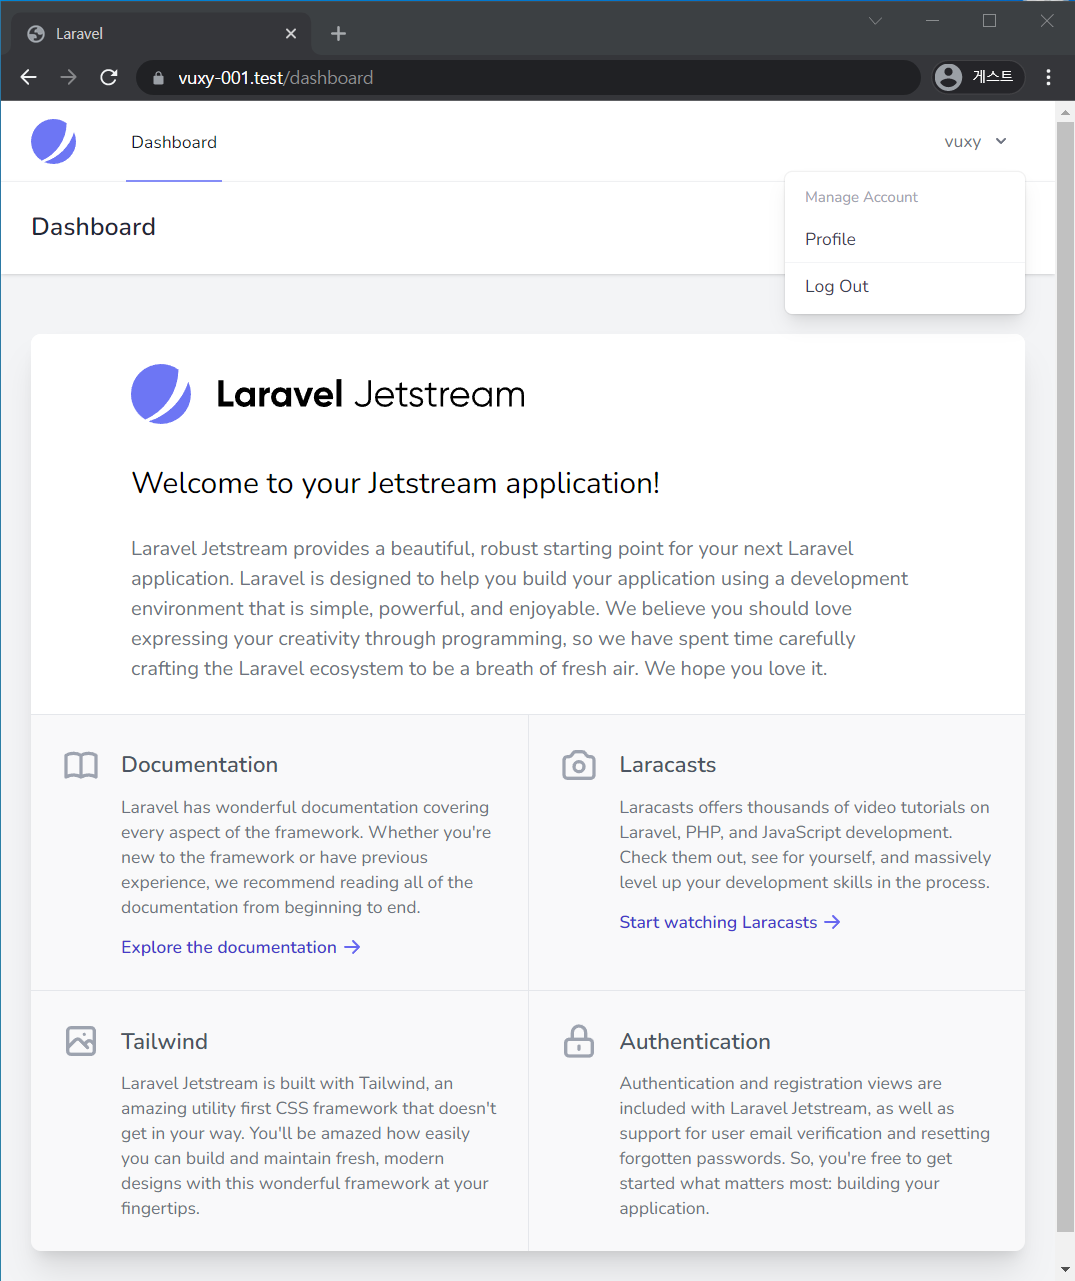Click the page vertical scrollbar thumb

1065,676
